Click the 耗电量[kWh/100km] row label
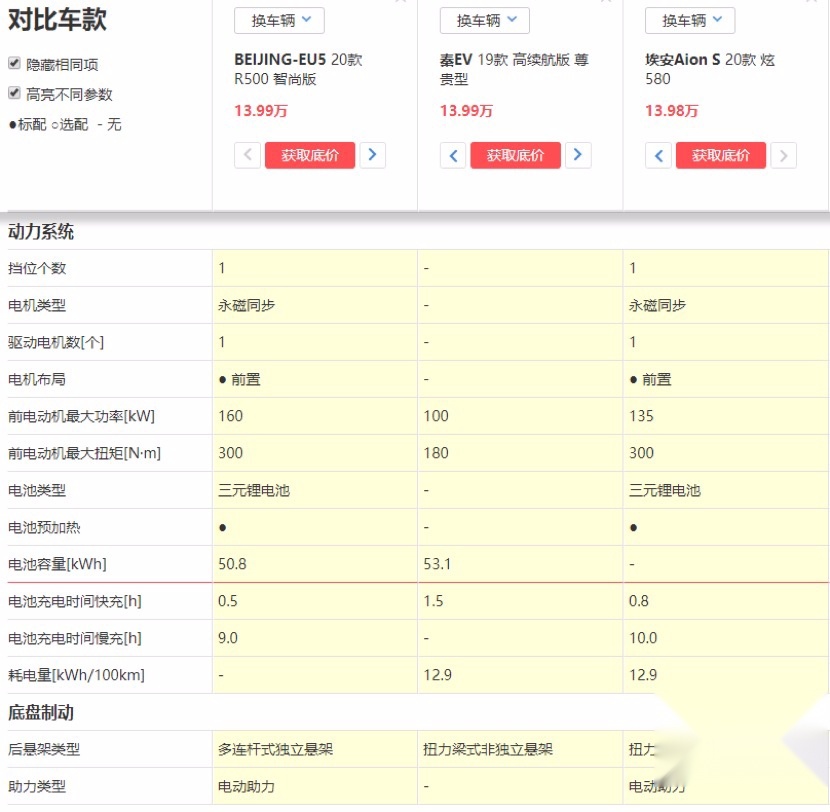 76,675
